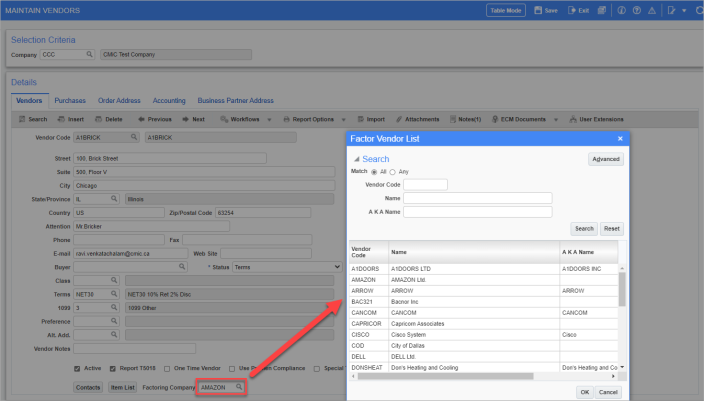
Task: Open Factoring Company lookup magnifier
Action: (x=239, y=387)
